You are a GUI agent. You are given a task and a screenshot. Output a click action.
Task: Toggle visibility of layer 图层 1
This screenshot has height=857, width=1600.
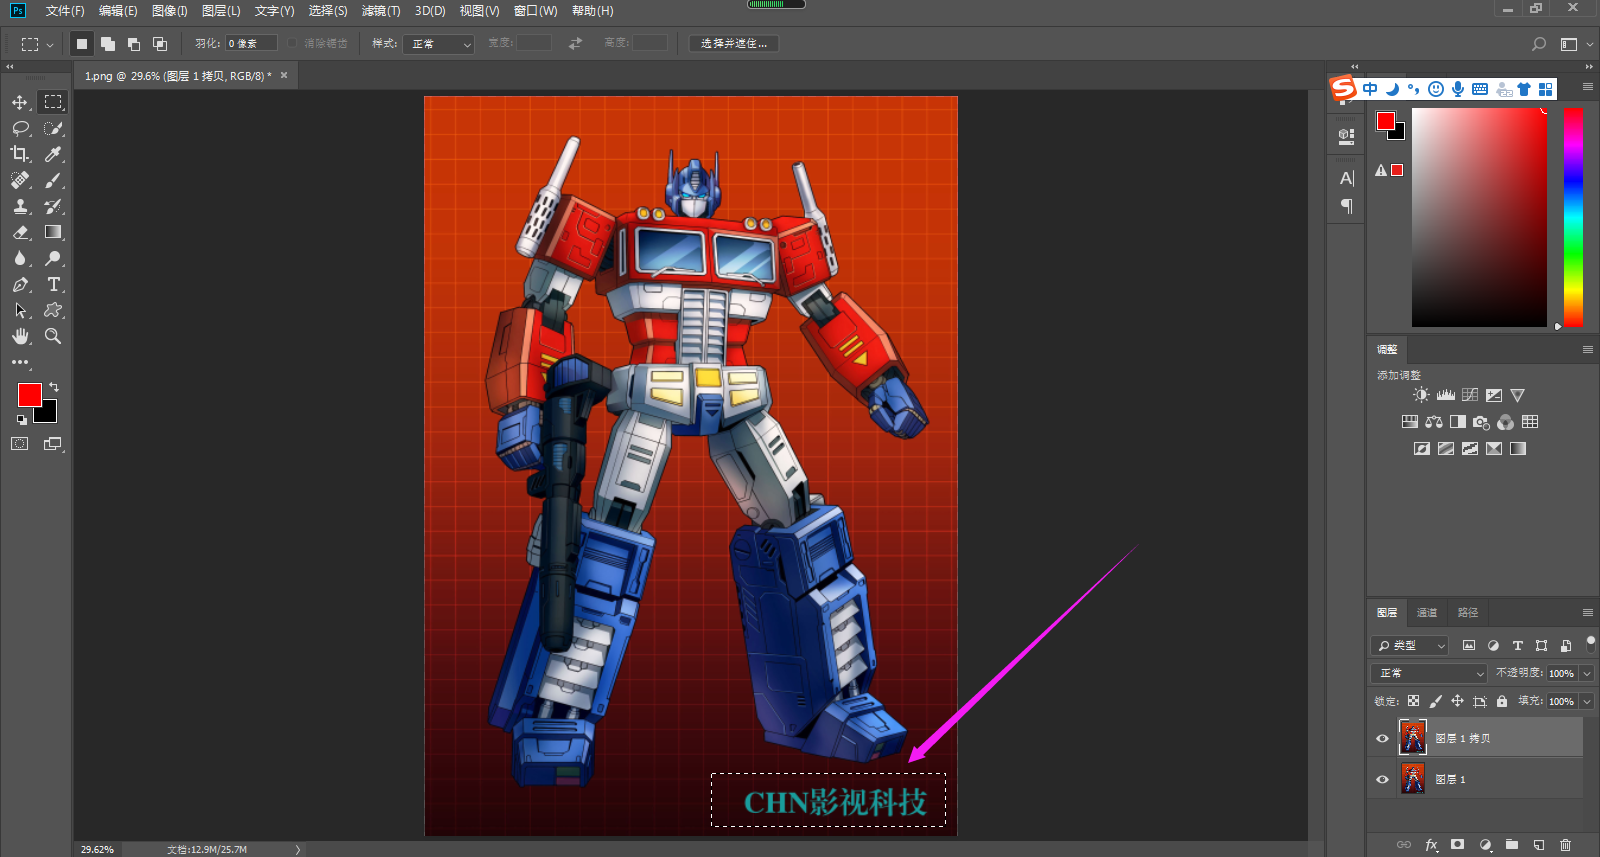point(1383,779)
